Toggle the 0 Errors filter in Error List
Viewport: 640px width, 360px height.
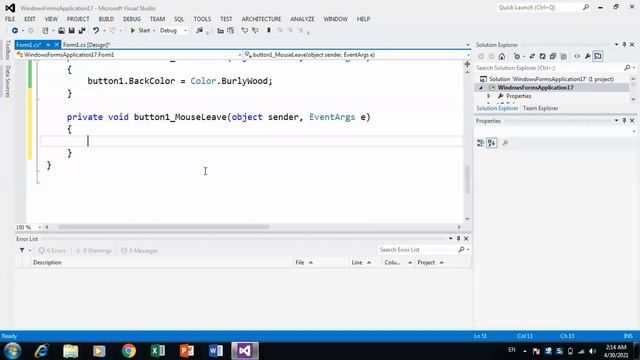(x=52, y=251)
